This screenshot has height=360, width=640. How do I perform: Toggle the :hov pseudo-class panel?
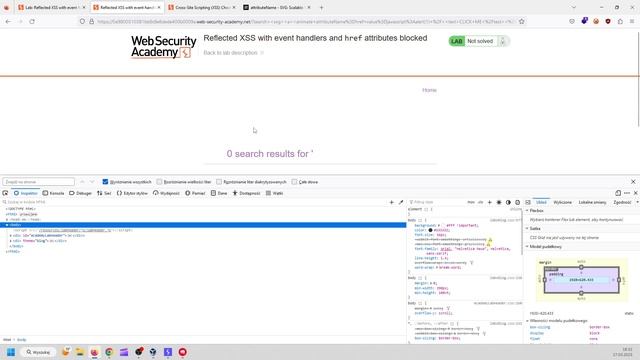(471, 202)
